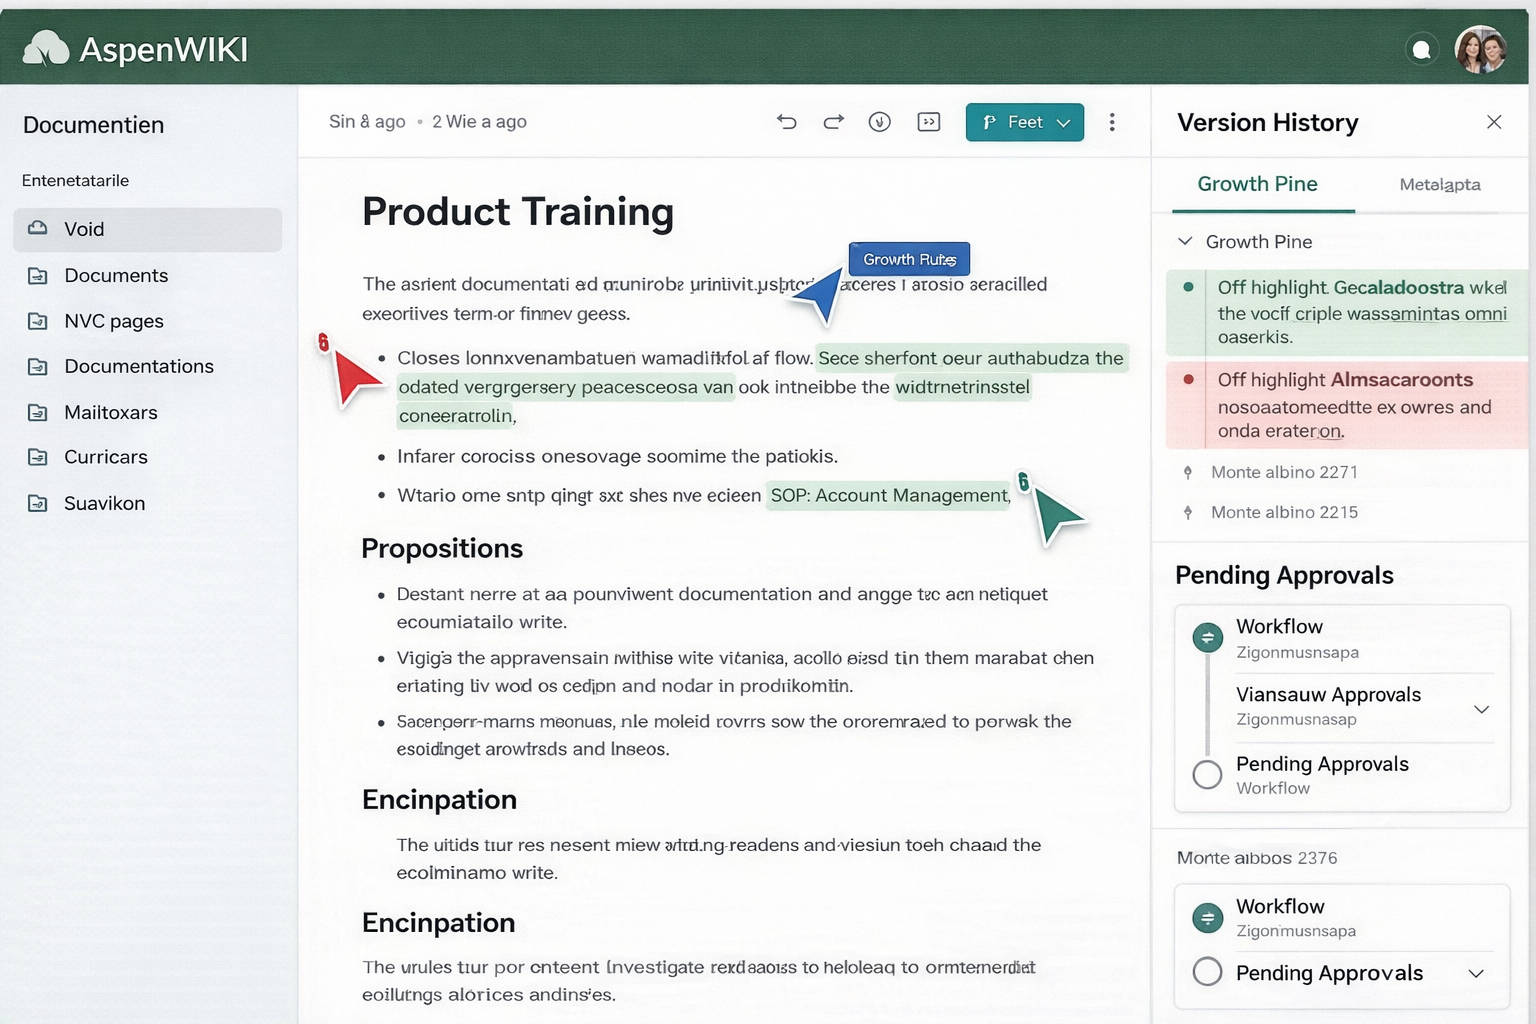
Task: Expand the Viansauw Approvals chevron
Action: click(x=1481, y=709)
